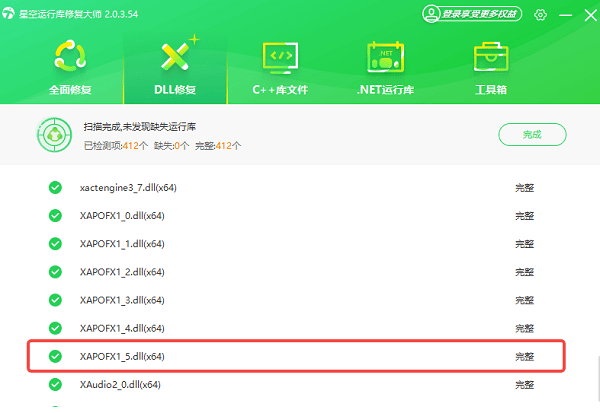
Task: Click 完整 status of XAPOFX1_3.dll
Action: pyautogui.click(x=524, y=300)
